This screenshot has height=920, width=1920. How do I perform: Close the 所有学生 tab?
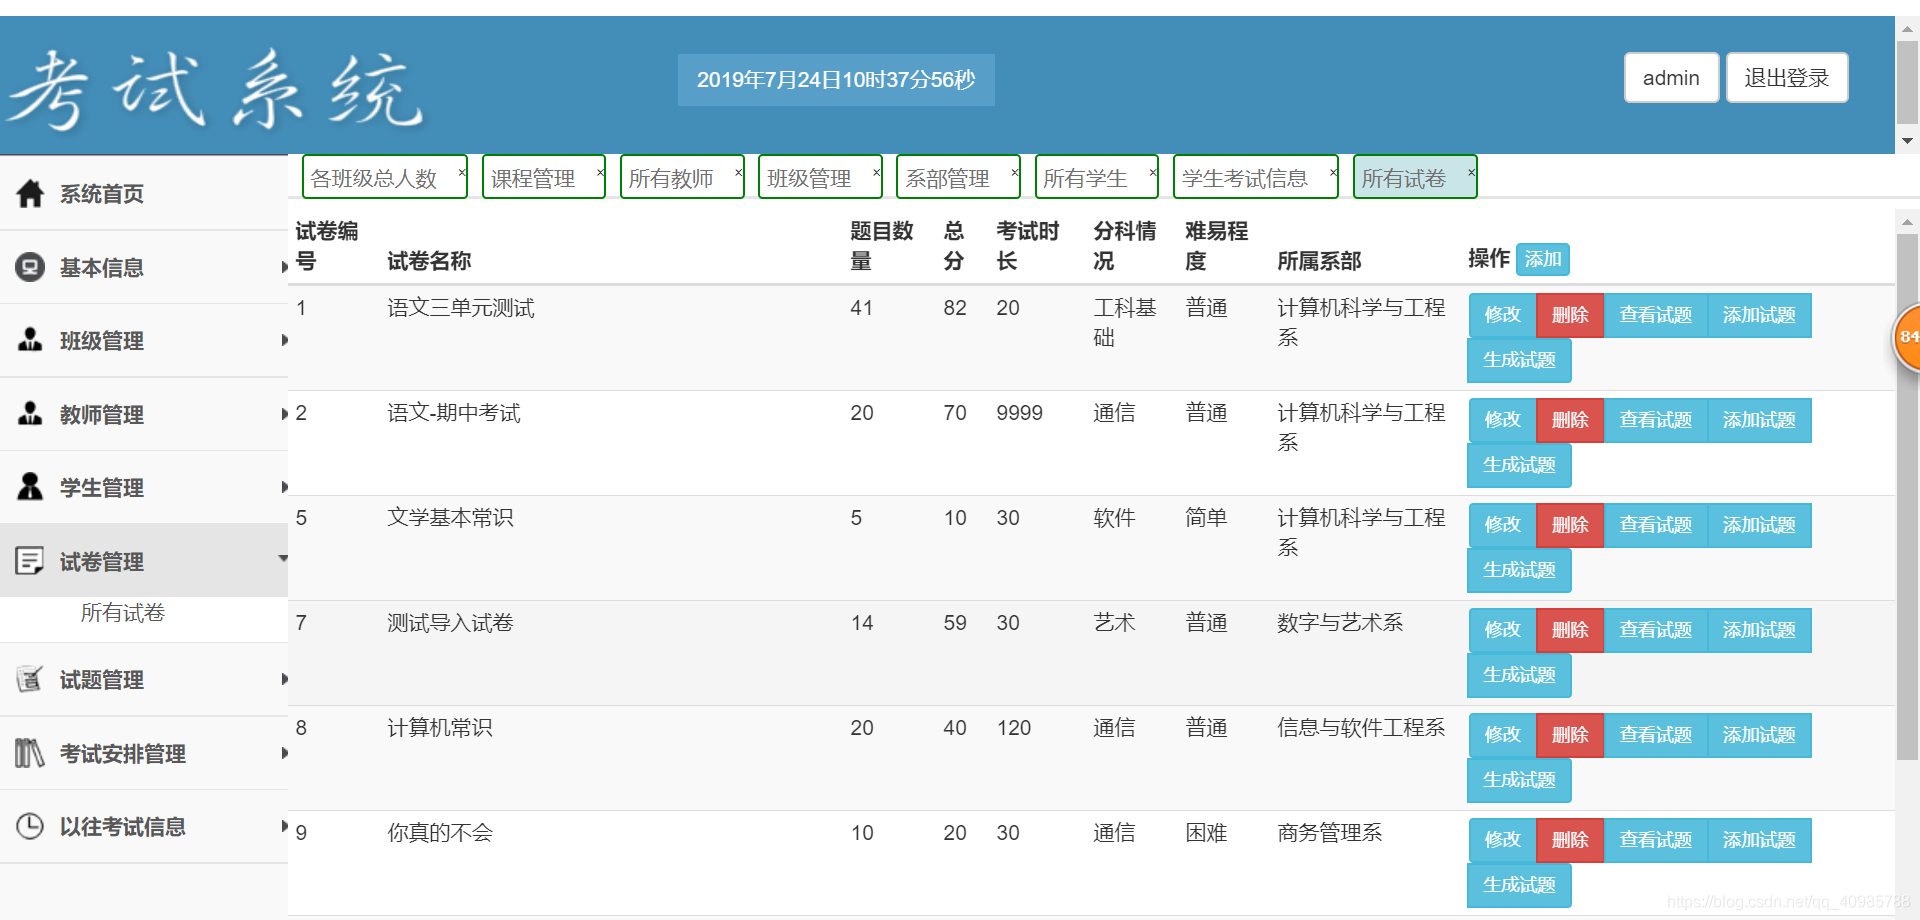click(1152, 172)
